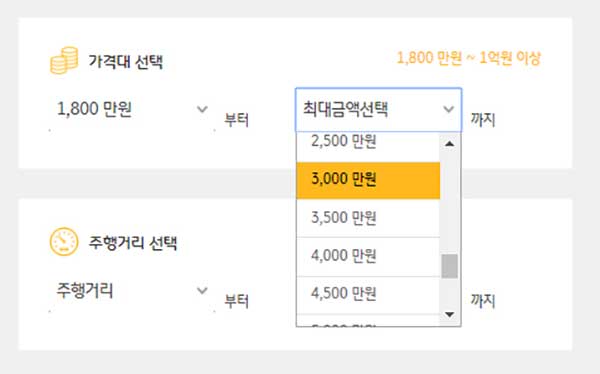Click the speedometer mileage icon
The height and width of the screenshot is (374, 600).
tap(64, 242)
